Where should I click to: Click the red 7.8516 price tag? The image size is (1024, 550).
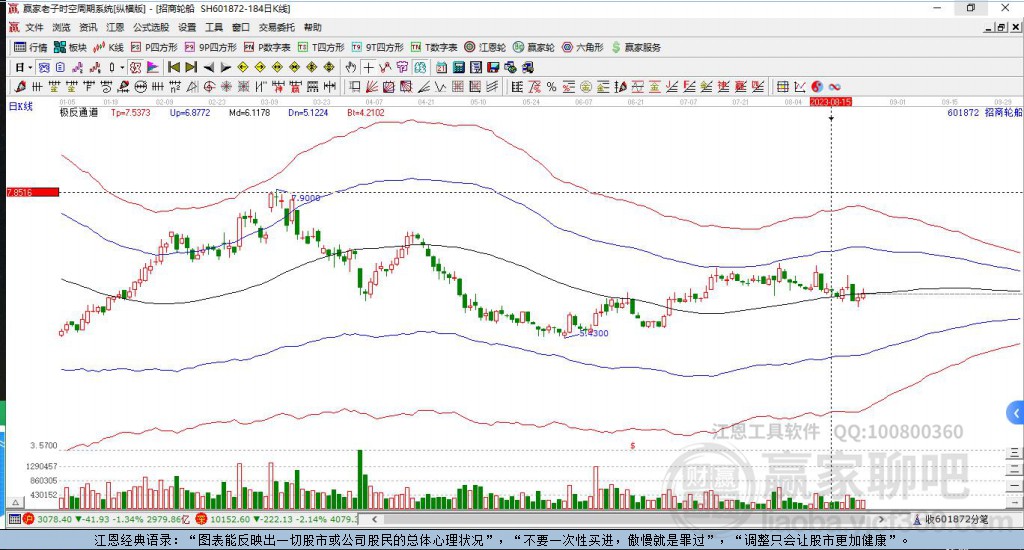tap(33, 192)
